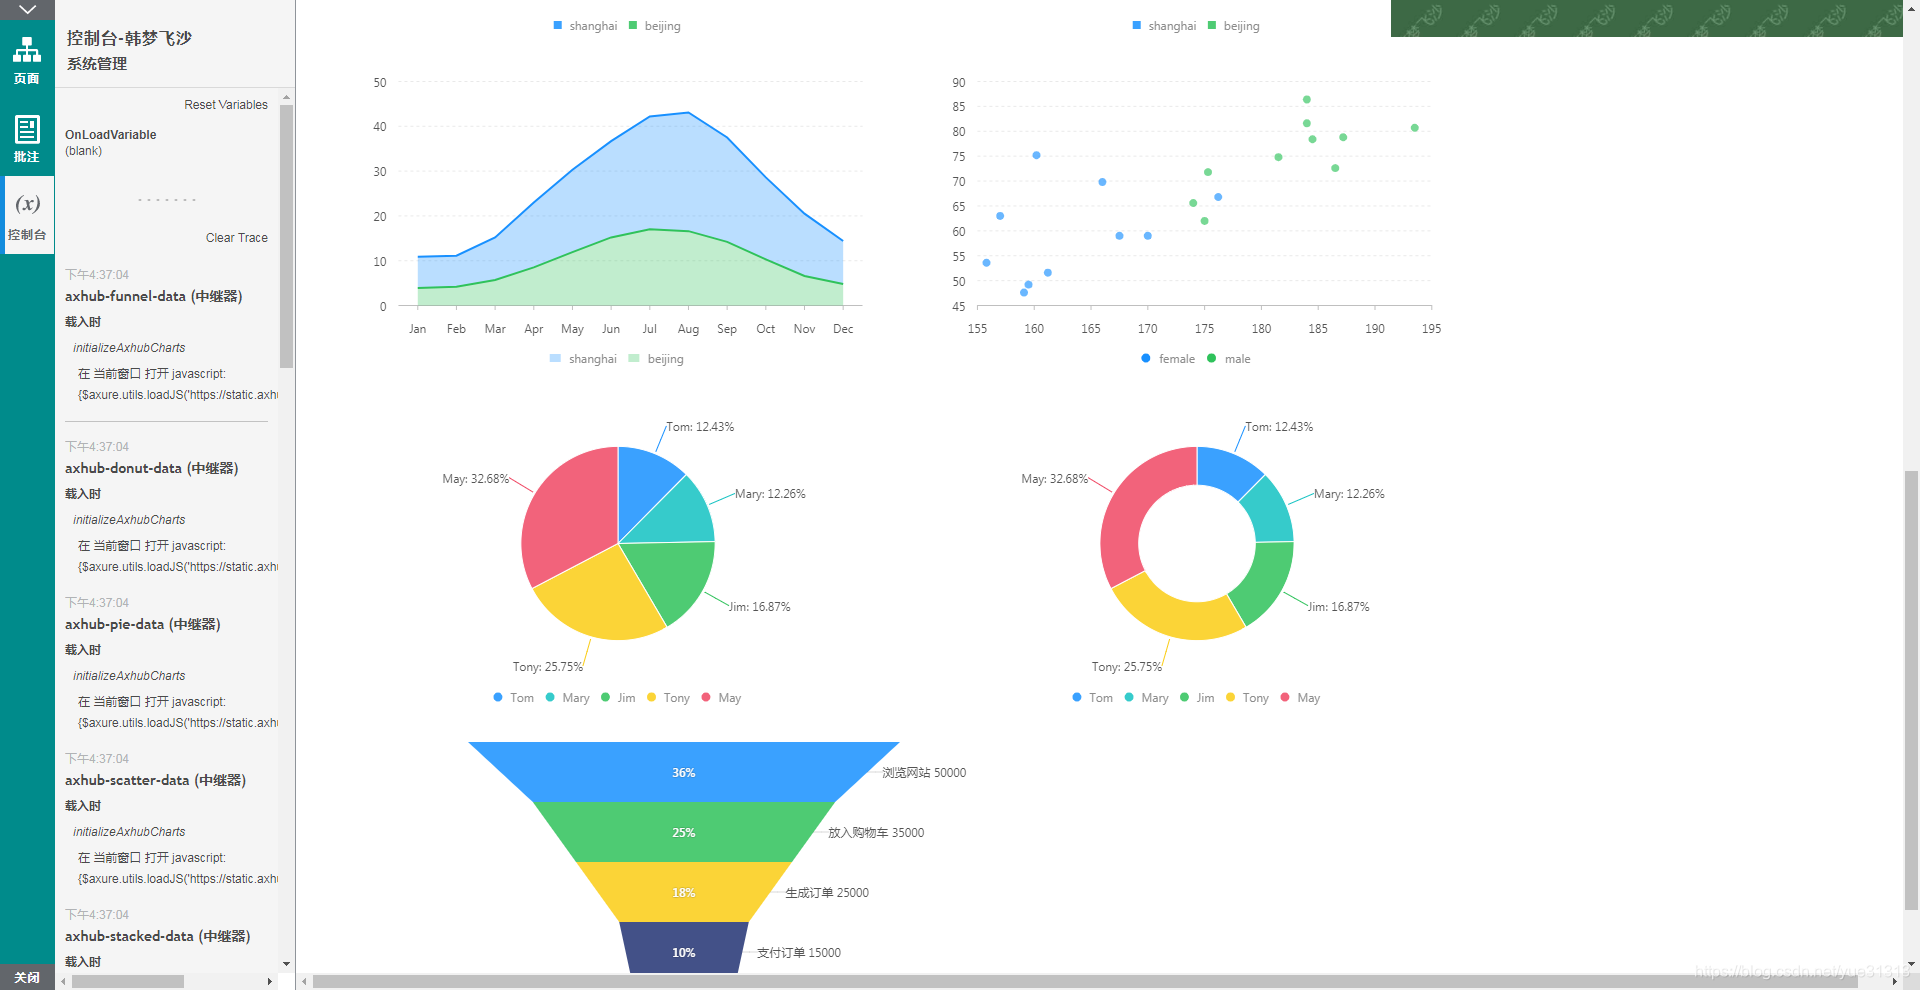Click the 生成订单 25000 funnel label
The image size is (1920, 990).
coord(827,893)
